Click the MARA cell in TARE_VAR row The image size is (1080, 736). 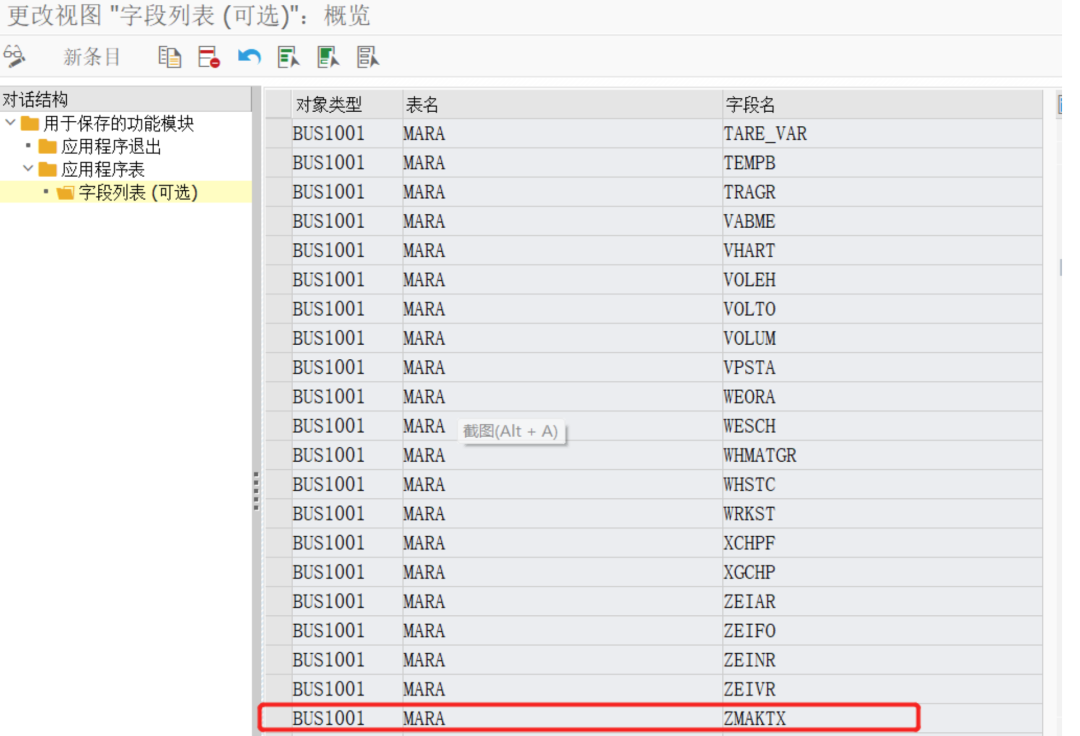pos(562,134)
